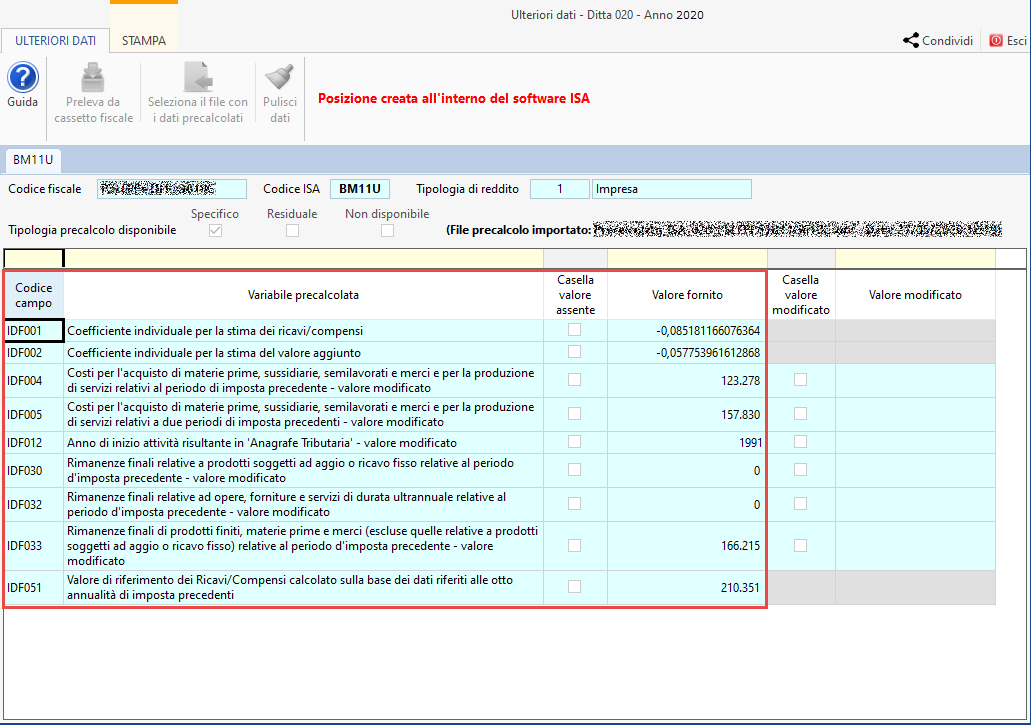The height and width of the screenshot is (725, 1031).
Task: Open the STAMPA tab
Action: (144, 41)
